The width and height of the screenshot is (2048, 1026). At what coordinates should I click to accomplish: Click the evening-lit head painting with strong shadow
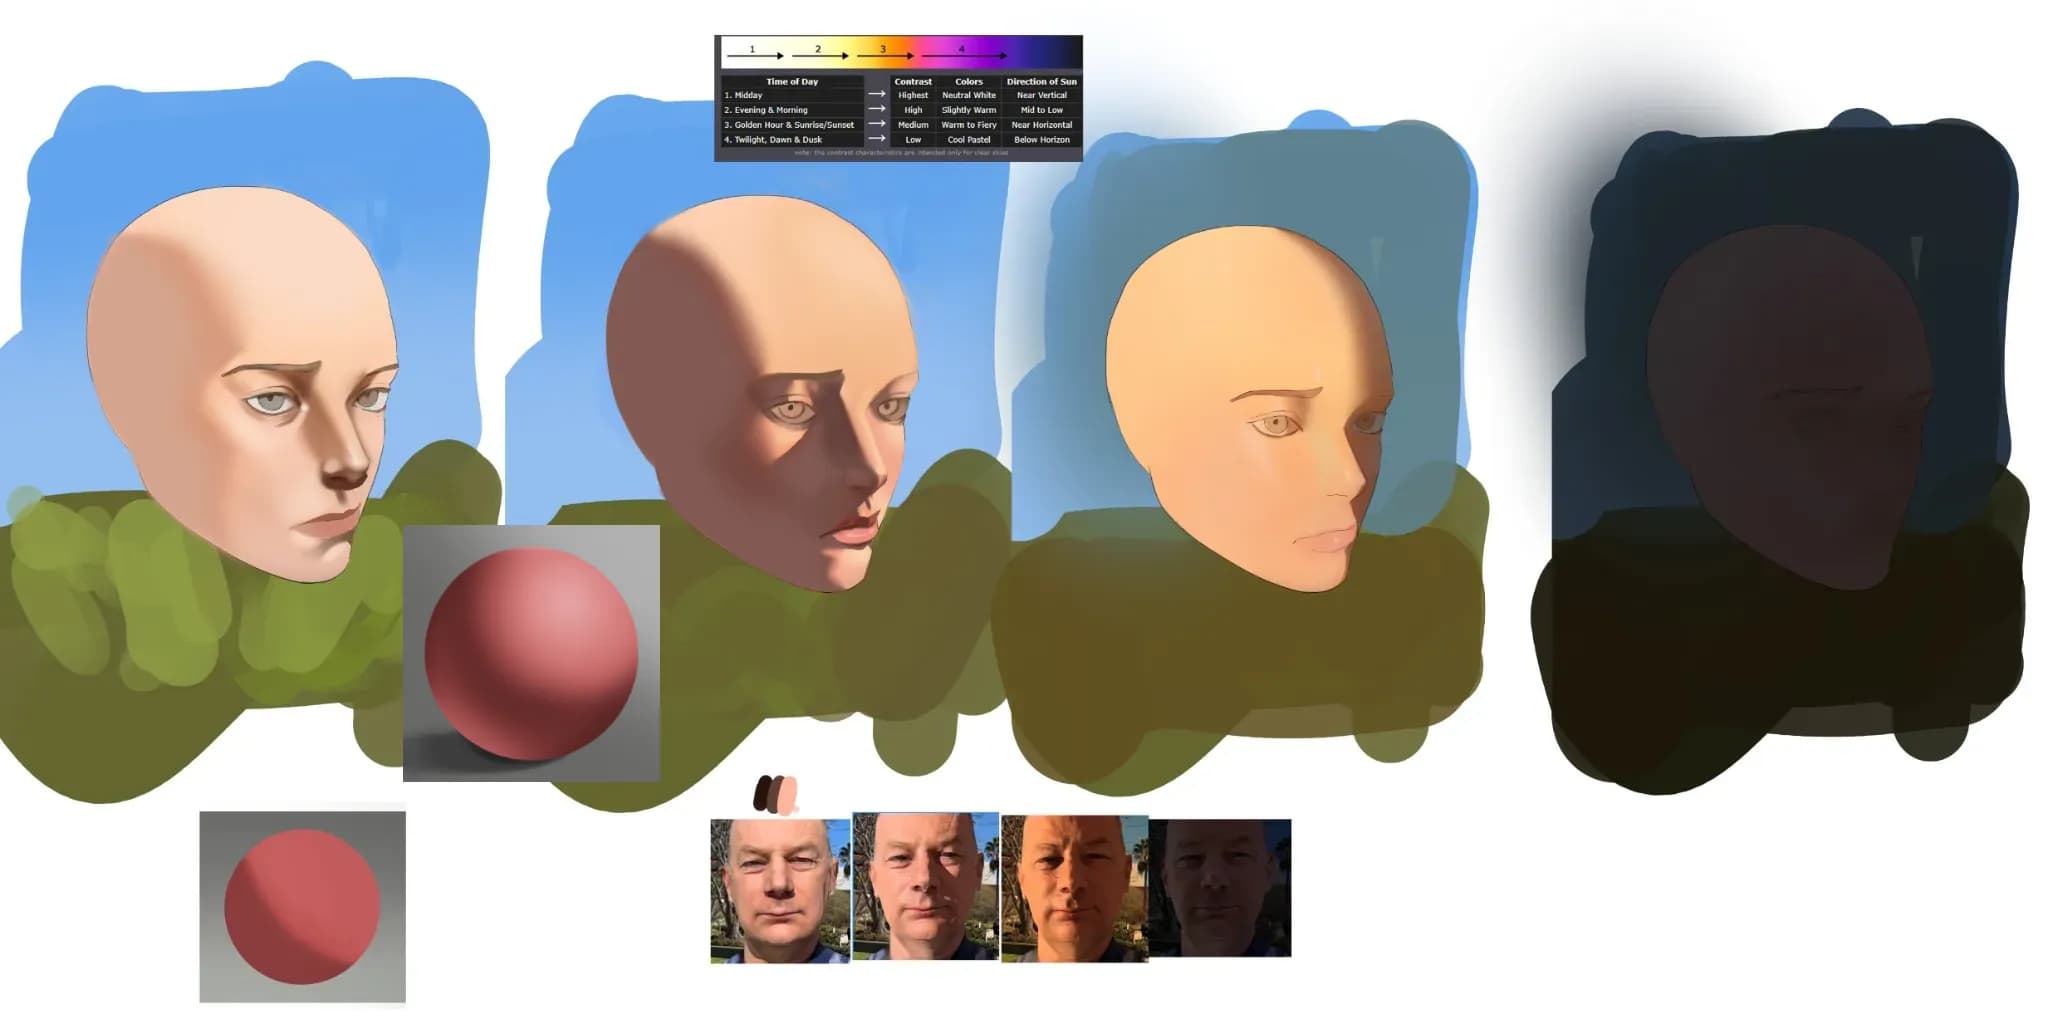762,393
